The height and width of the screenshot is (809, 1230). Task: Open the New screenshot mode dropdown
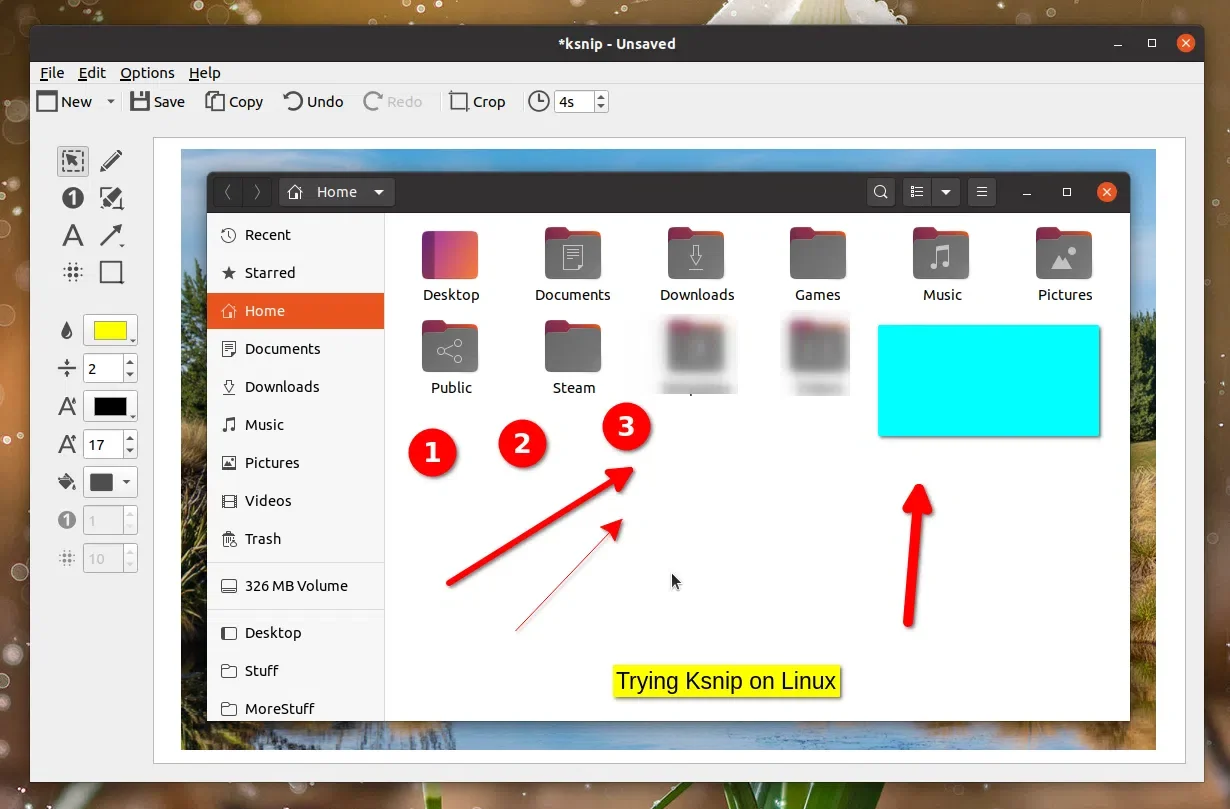(110, 101)
